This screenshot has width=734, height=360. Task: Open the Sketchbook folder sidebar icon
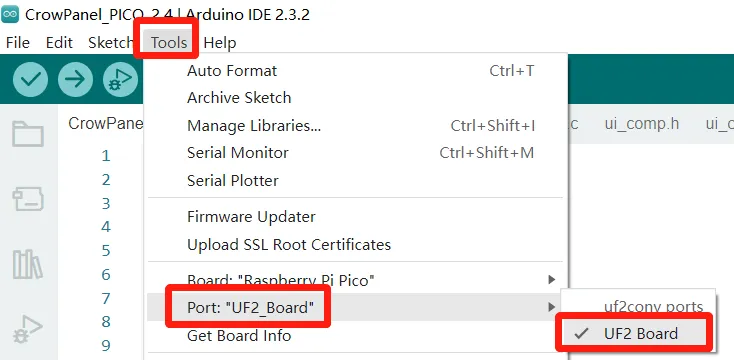pos(28,134)
